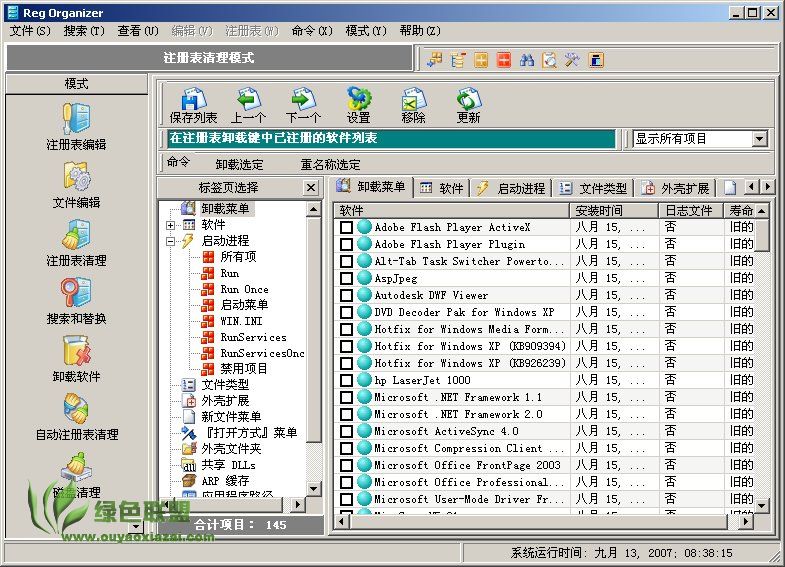Close the 标签页选择 panel

pos(311,188)
